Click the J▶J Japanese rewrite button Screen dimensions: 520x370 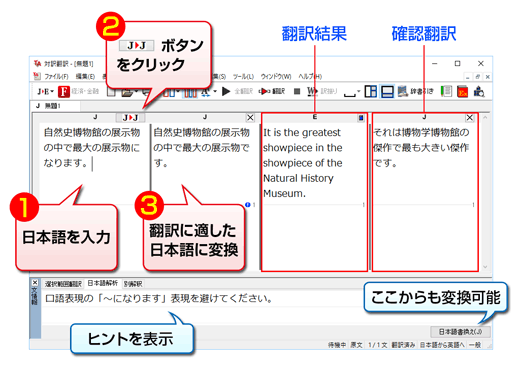coord(130,118)
